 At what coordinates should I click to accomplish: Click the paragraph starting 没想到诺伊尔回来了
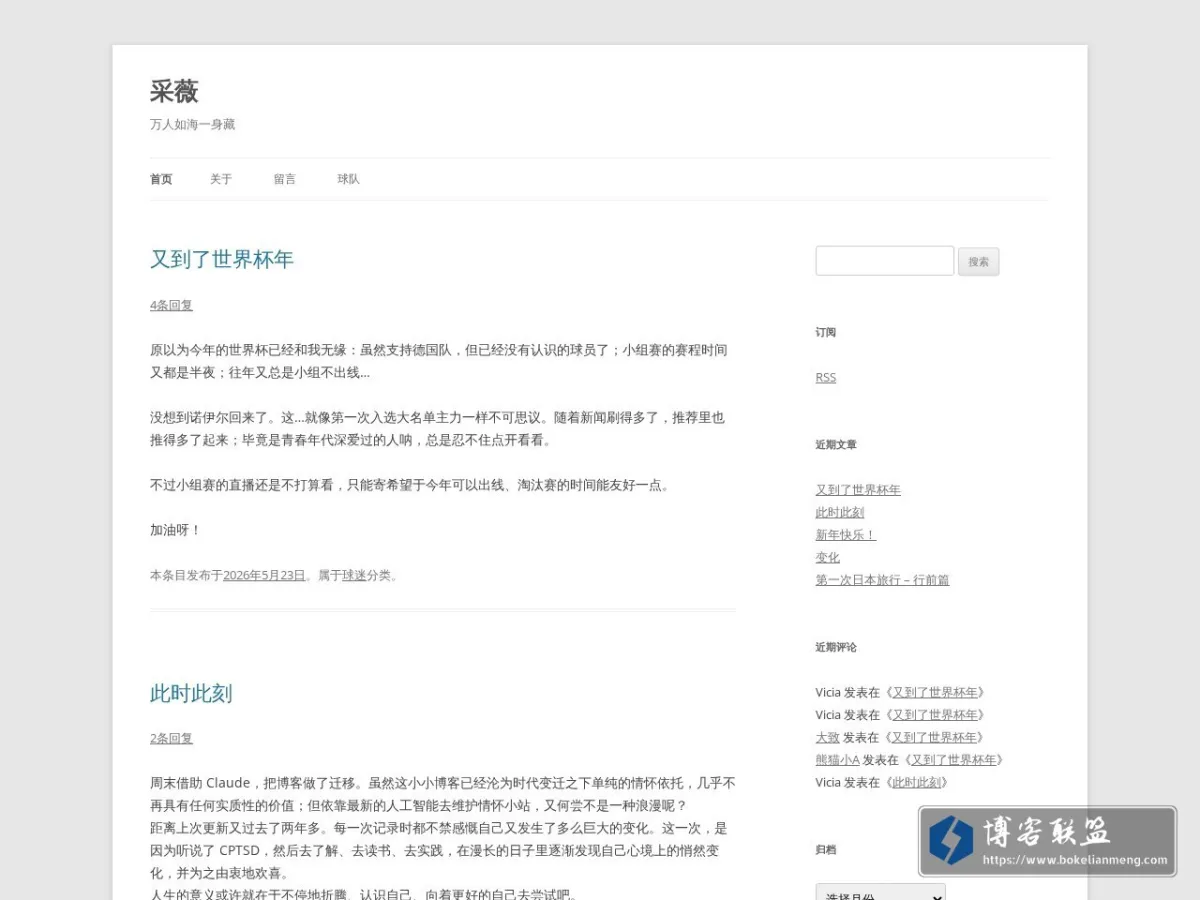tap(438, 428)
